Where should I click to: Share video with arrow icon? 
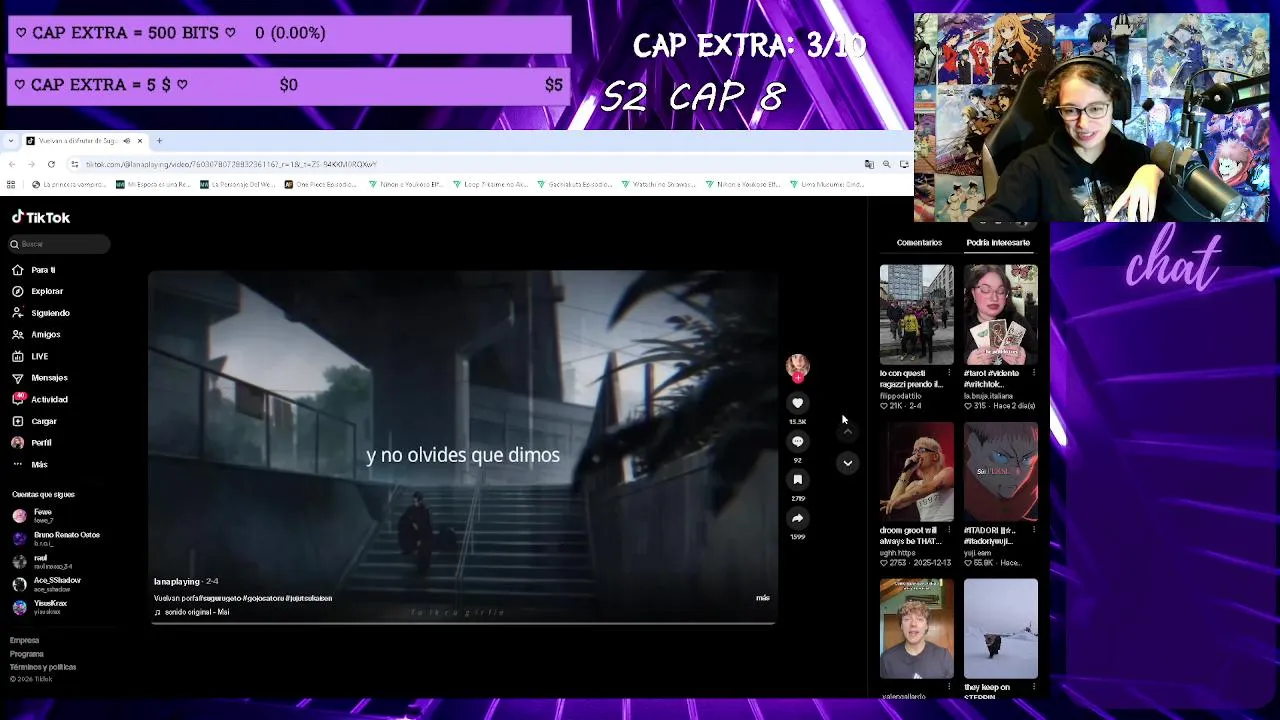pos(797,518)
